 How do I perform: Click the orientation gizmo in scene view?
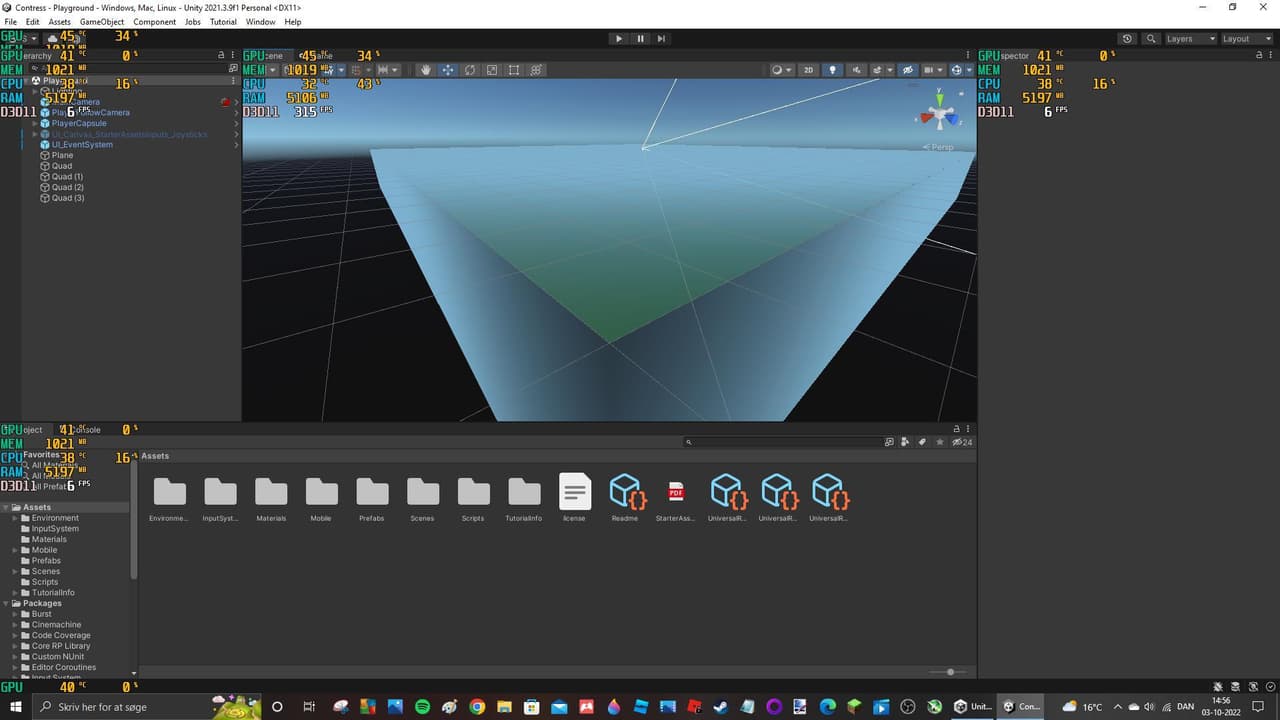click(939, 116)
